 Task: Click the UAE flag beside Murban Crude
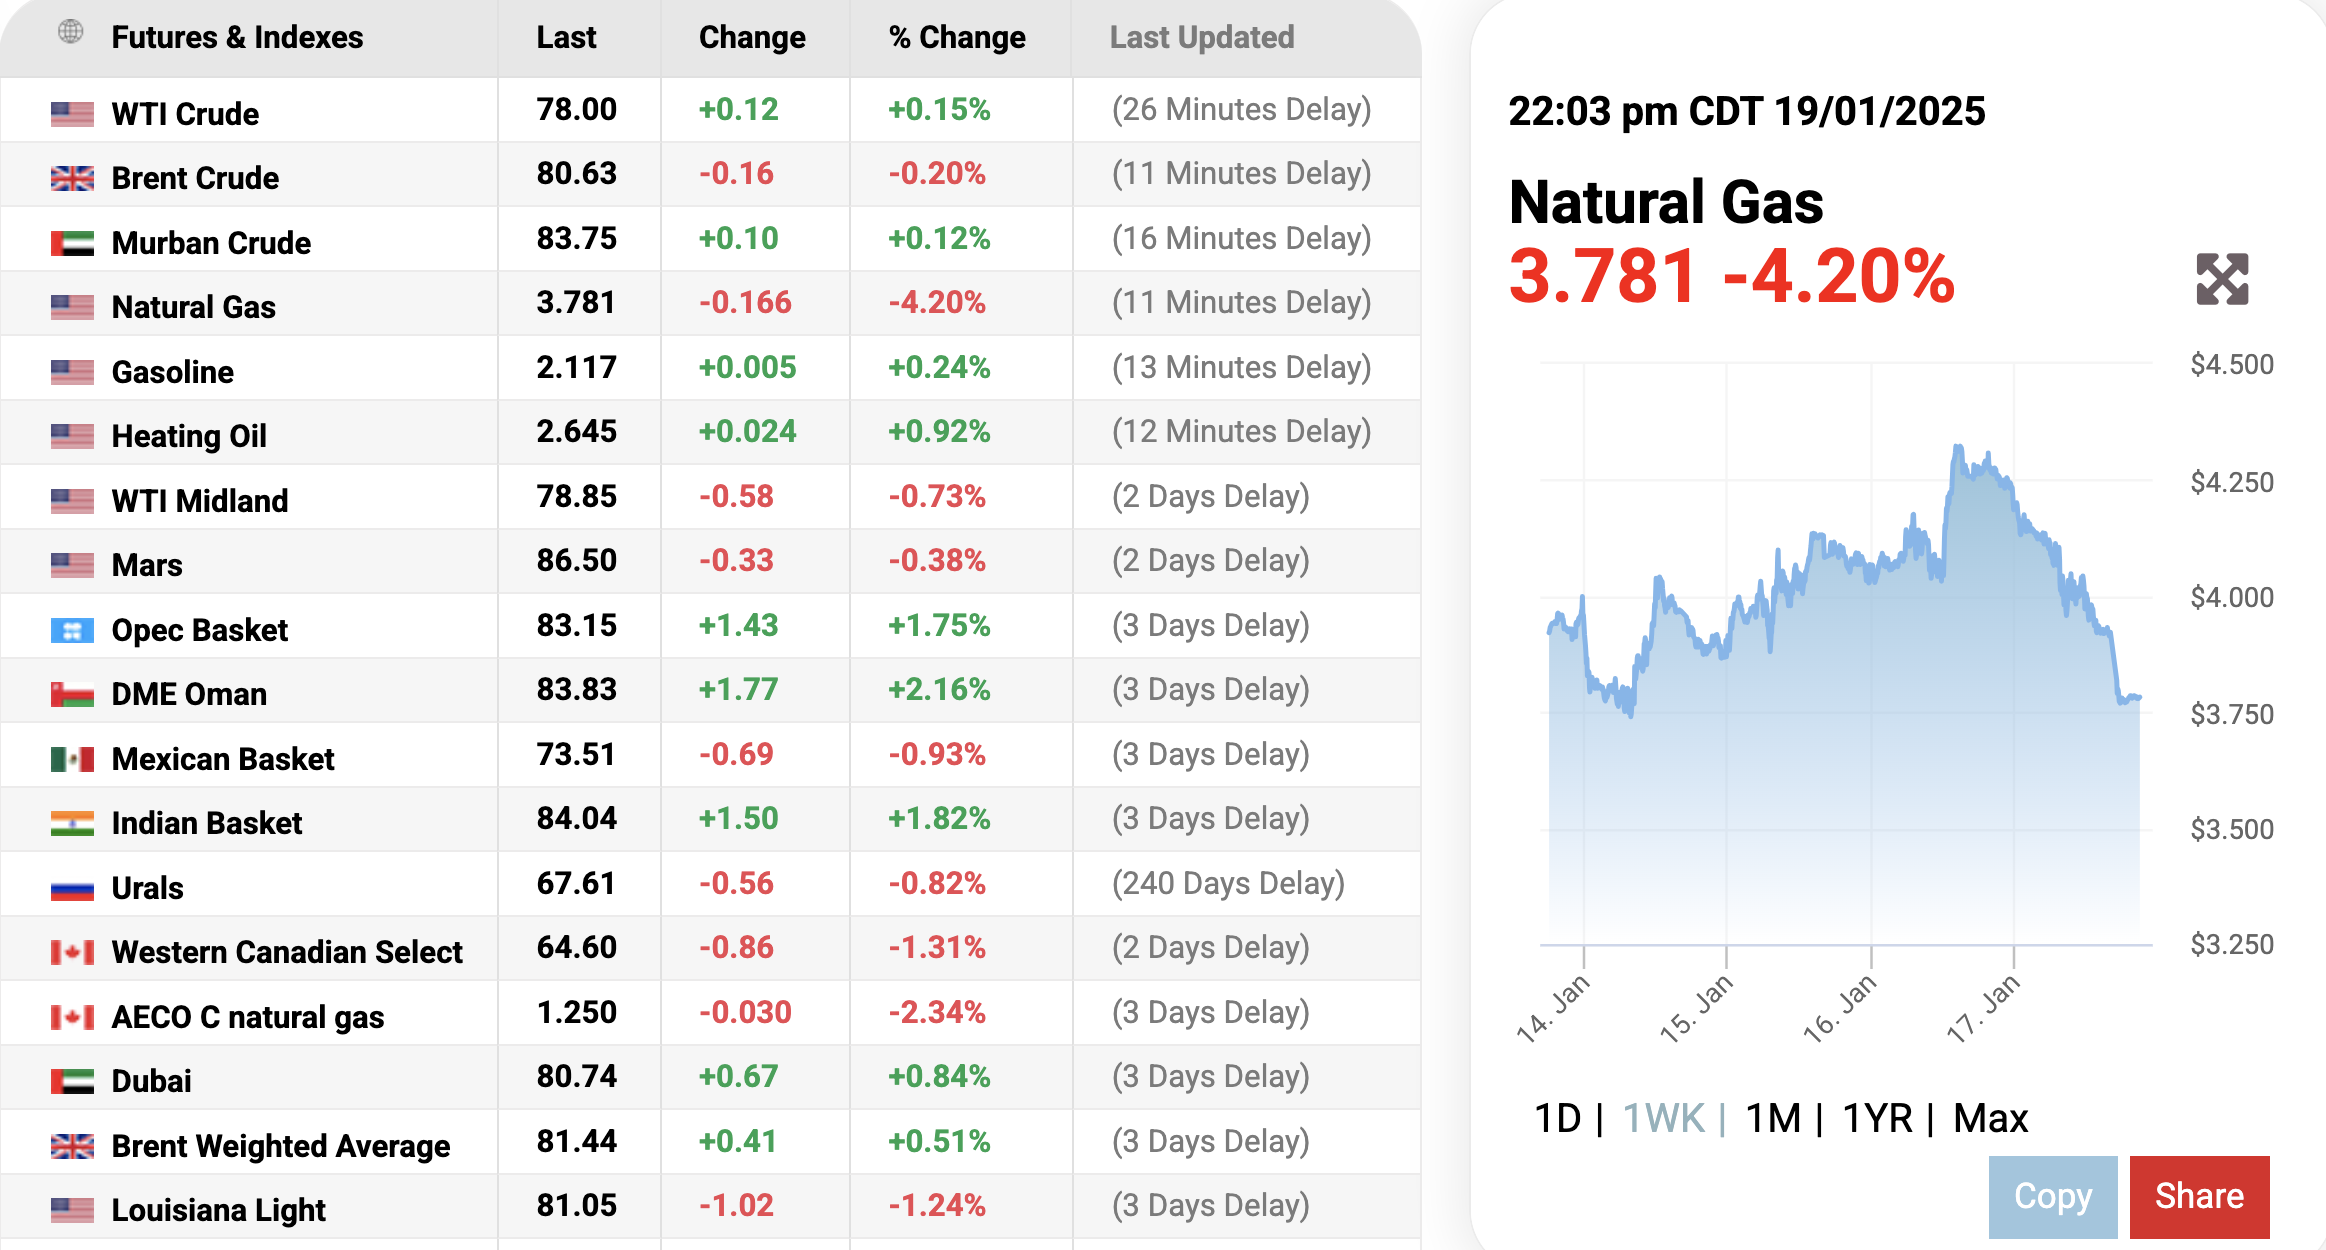point(72,243)
